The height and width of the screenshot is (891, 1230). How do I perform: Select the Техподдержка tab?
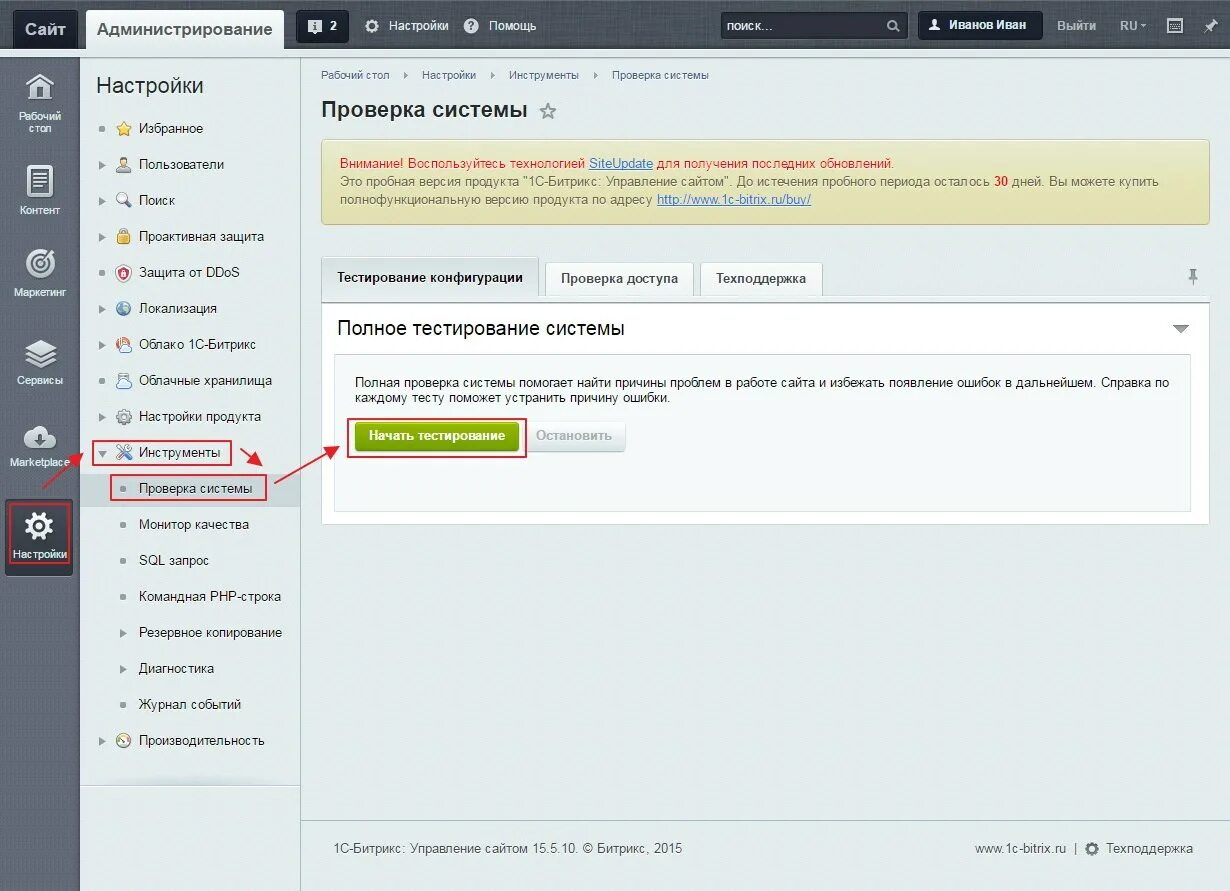pyautogui.click(x=761, y=278)
